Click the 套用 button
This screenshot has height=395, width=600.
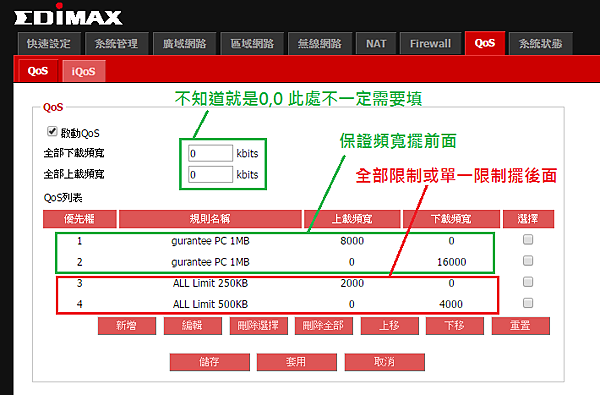pyautogui.click(x=297, y=362)
